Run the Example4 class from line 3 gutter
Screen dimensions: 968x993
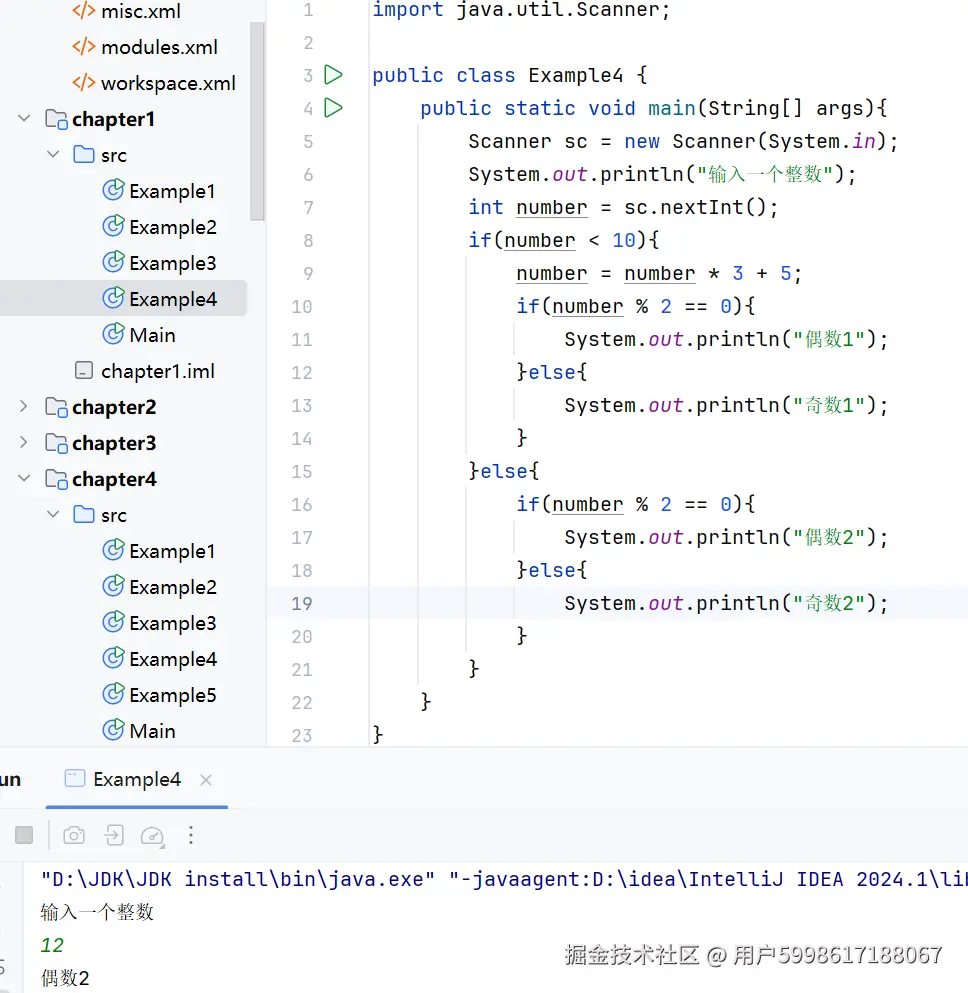(x=333, y=75)
